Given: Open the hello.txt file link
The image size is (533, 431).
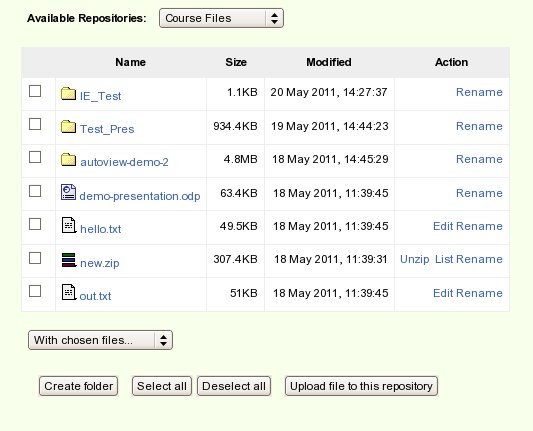Looking at the screenshot, I should coord(101,229).
